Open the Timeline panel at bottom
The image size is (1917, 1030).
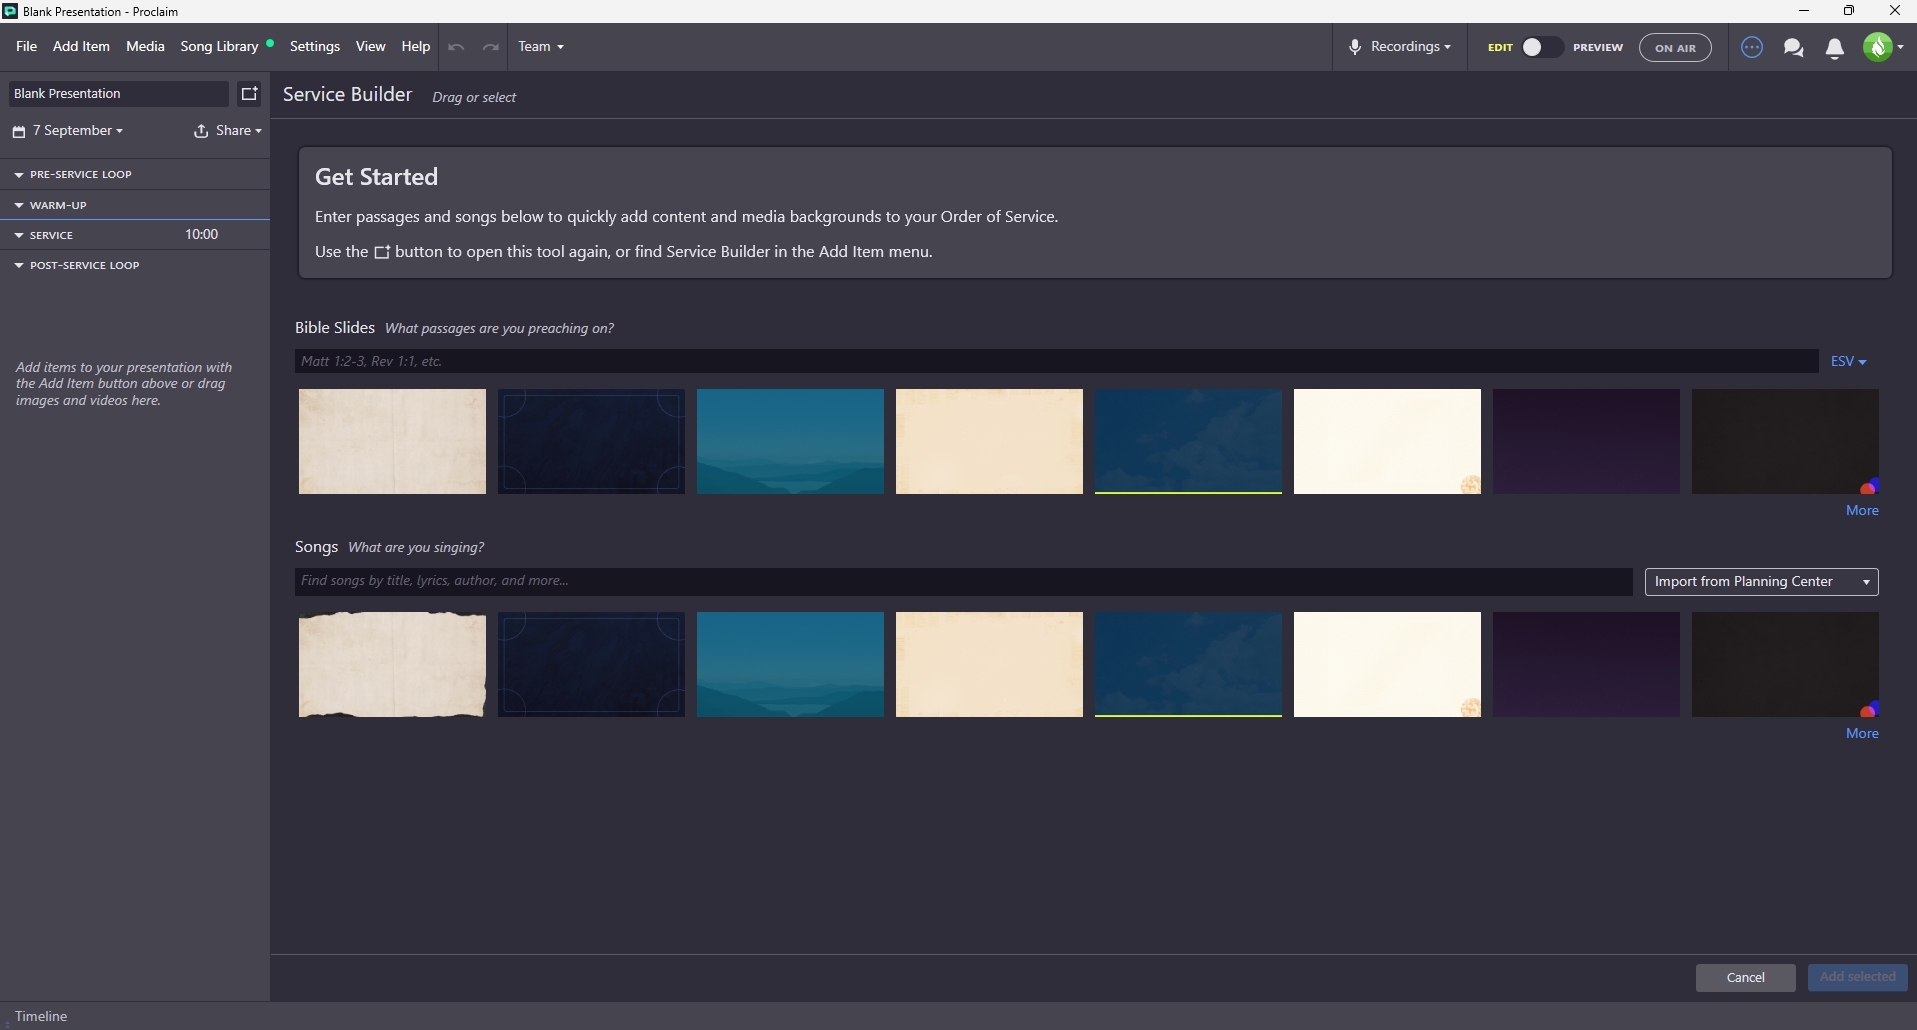(x=41, y=1016)
